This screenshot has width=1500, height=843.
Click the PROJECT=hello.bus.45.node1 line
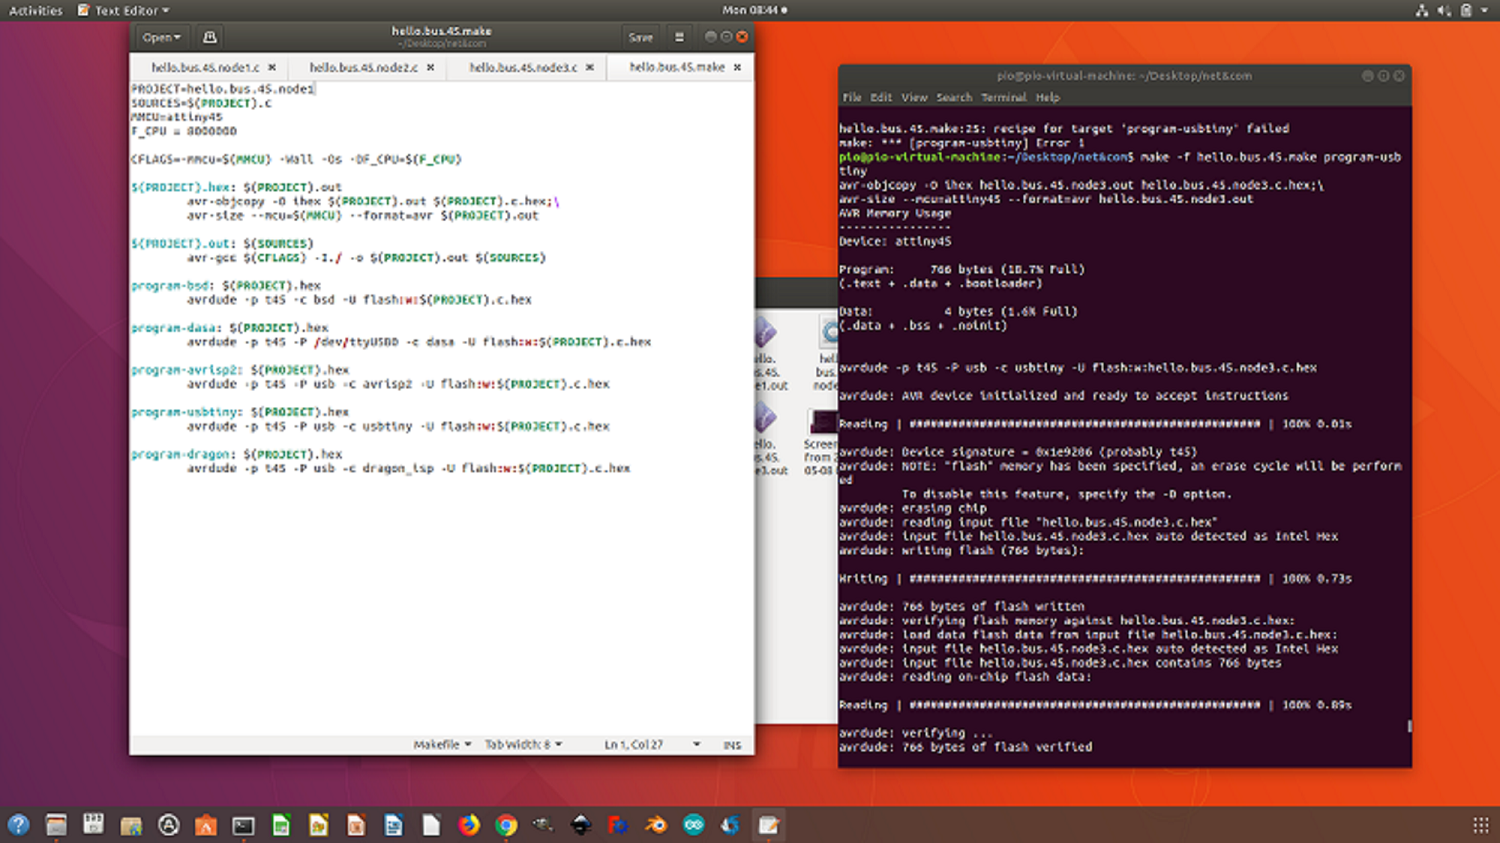223,89
